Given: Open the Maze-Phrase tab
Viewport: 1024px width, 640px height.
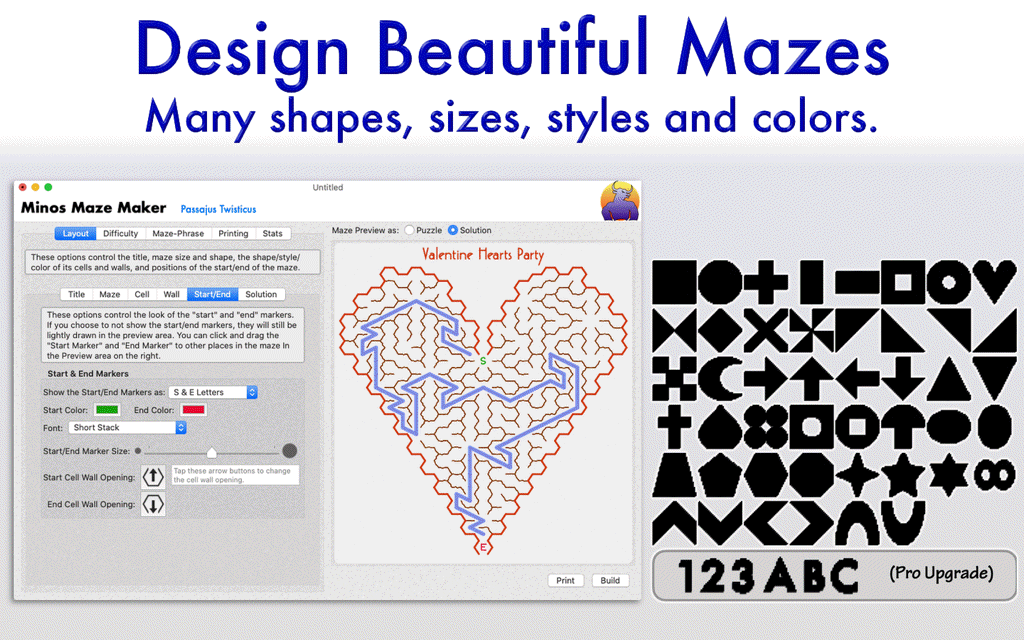Looking at the screenshot, I should (x=177, y=234).
